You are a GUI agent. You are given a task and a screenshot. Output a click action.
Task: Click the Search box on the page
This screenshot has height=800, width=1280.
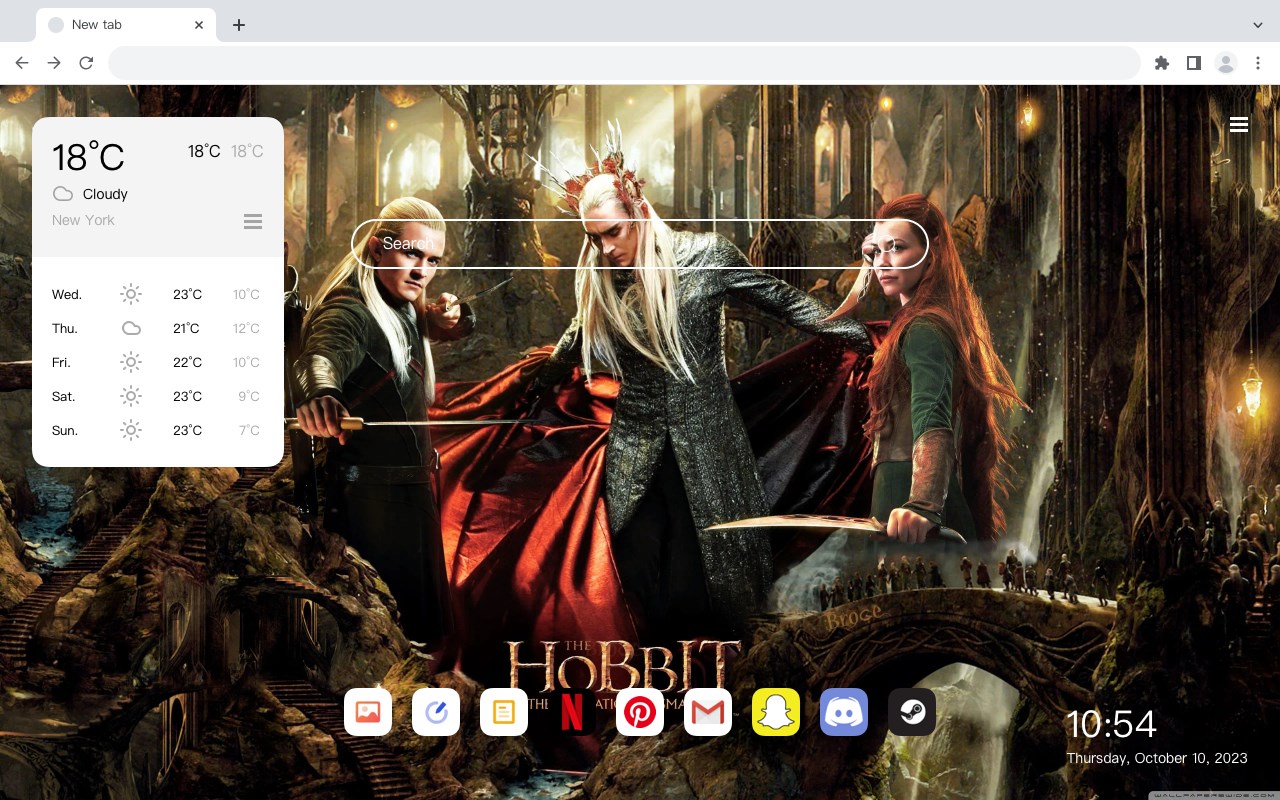pos(640,243)
